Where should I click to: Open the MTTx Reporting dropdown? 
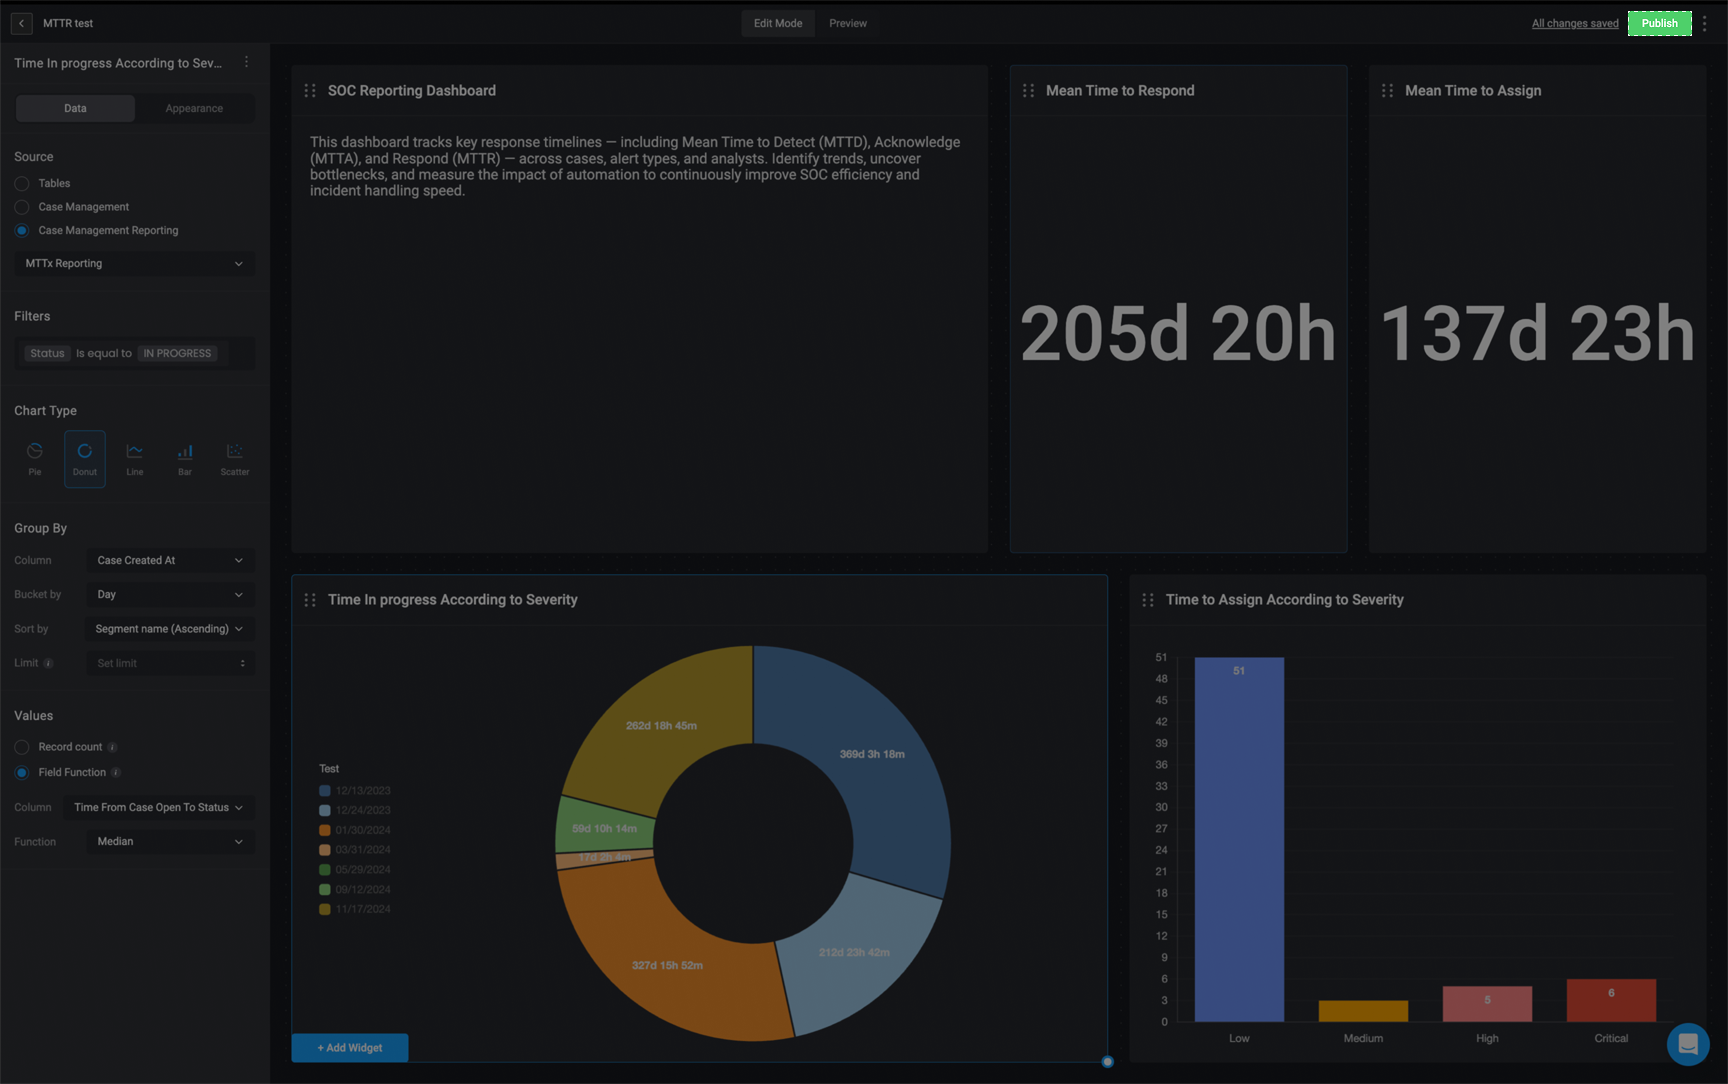click(135, 263)
